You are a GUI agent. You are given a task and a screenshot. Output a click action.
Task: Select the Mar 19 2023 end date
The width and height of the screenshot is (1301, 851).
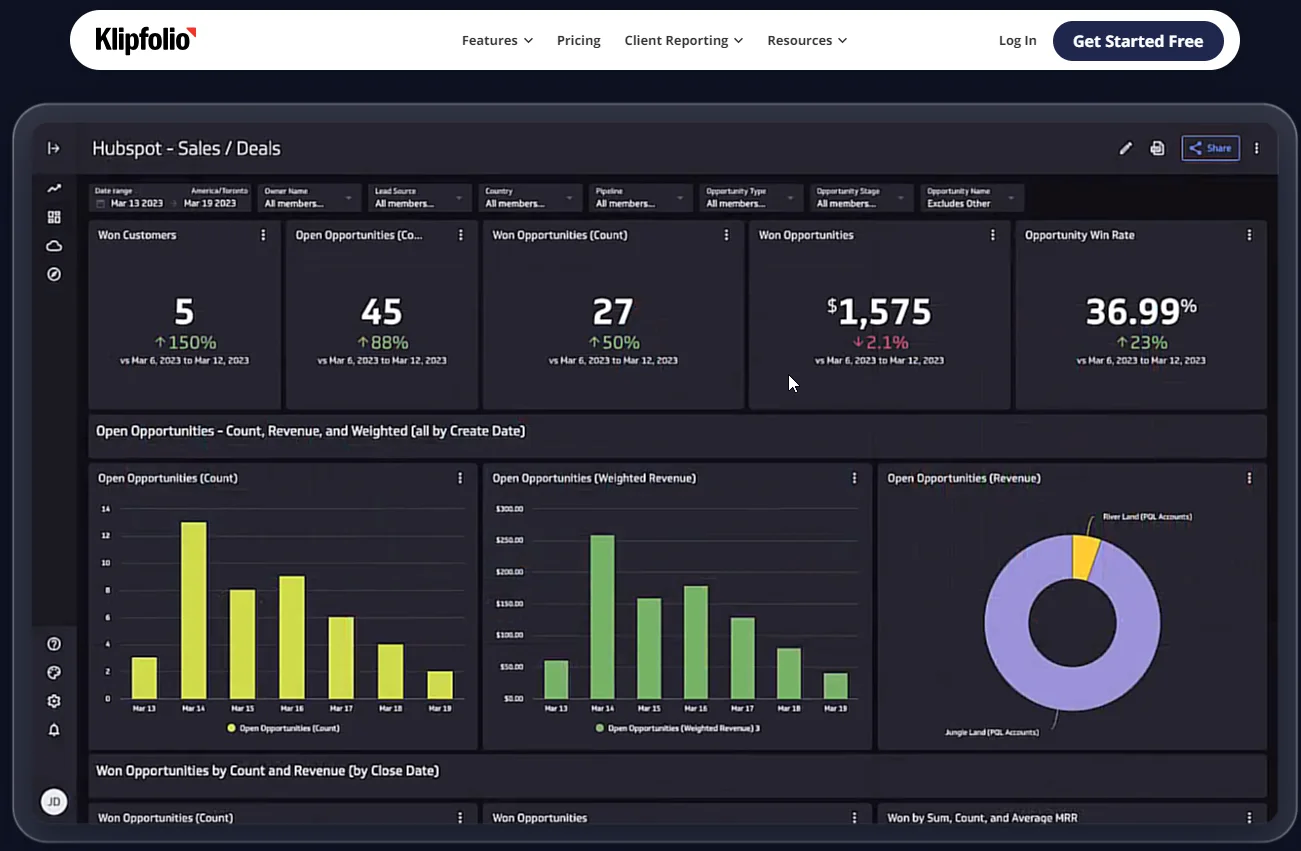pos(211,203)
